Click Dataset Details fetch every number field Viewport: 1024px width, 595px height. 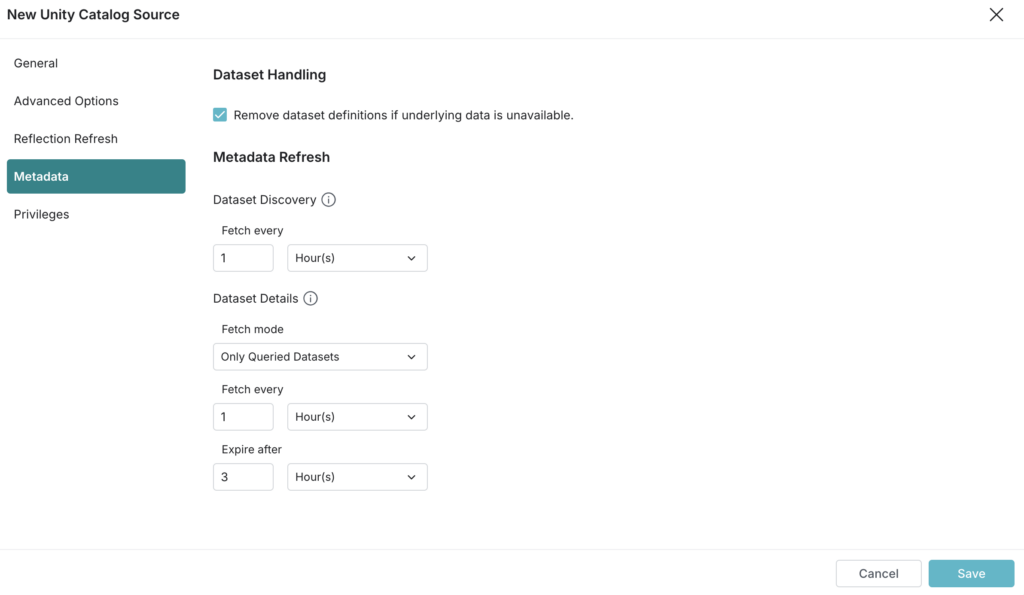point(243,417)
